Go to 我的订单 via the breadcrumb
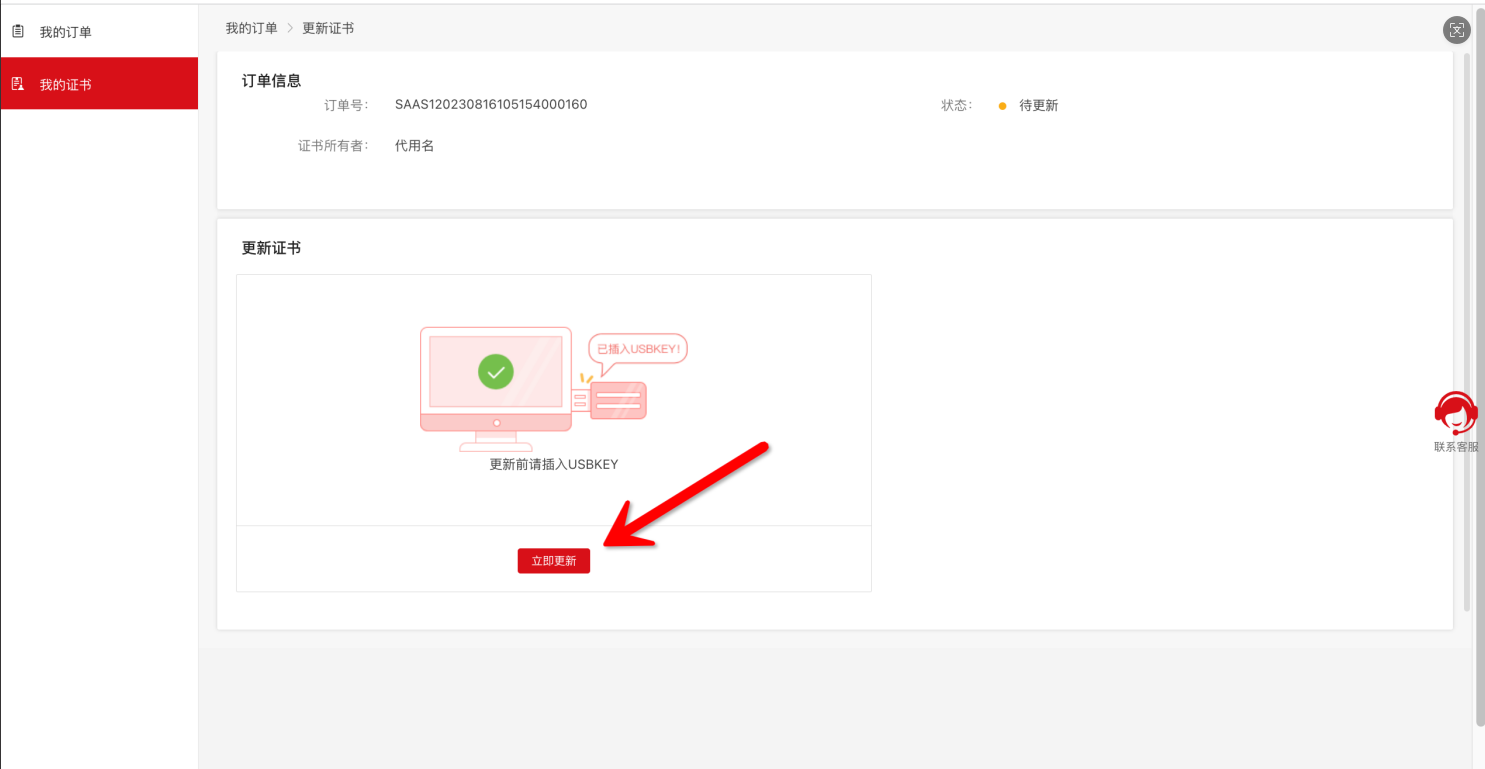The height and width of the screenshot is (769, 1485). (x=251, y=28)
